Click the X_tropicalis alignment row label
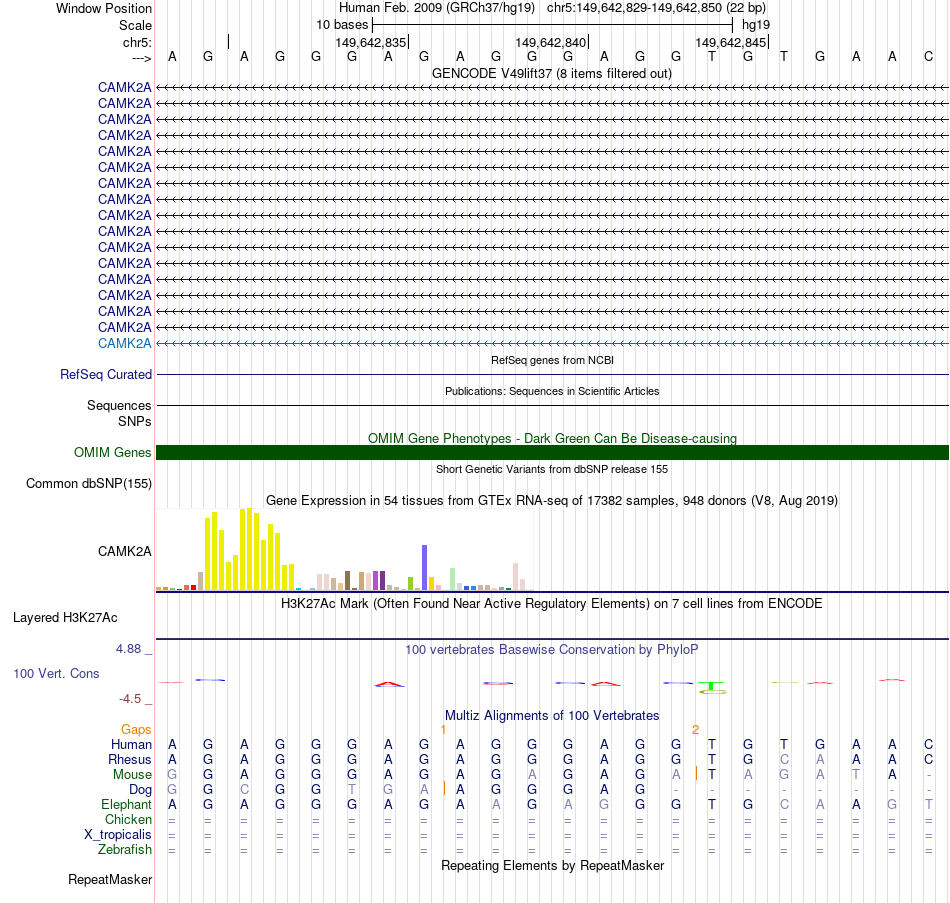This screenshot has width=950, height=903. [118, 835]
